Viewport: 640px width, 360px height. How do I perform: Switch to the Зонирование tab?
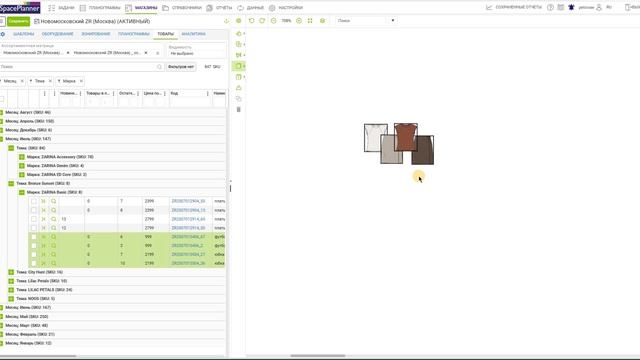click(x=96, y=34)
